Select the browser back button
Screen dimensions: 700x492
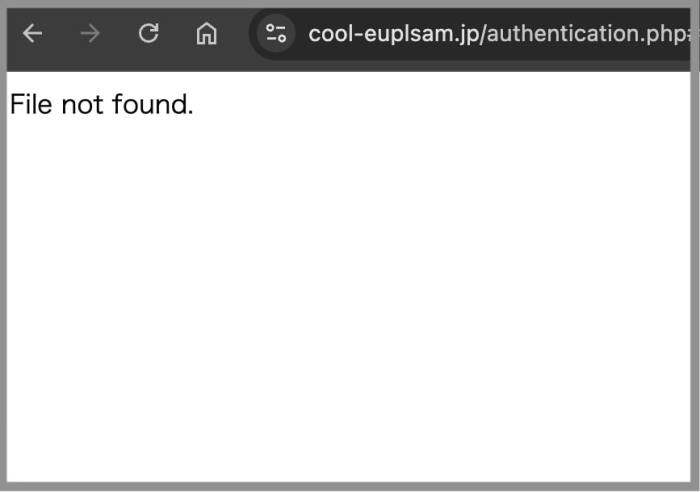coord(32,33)
